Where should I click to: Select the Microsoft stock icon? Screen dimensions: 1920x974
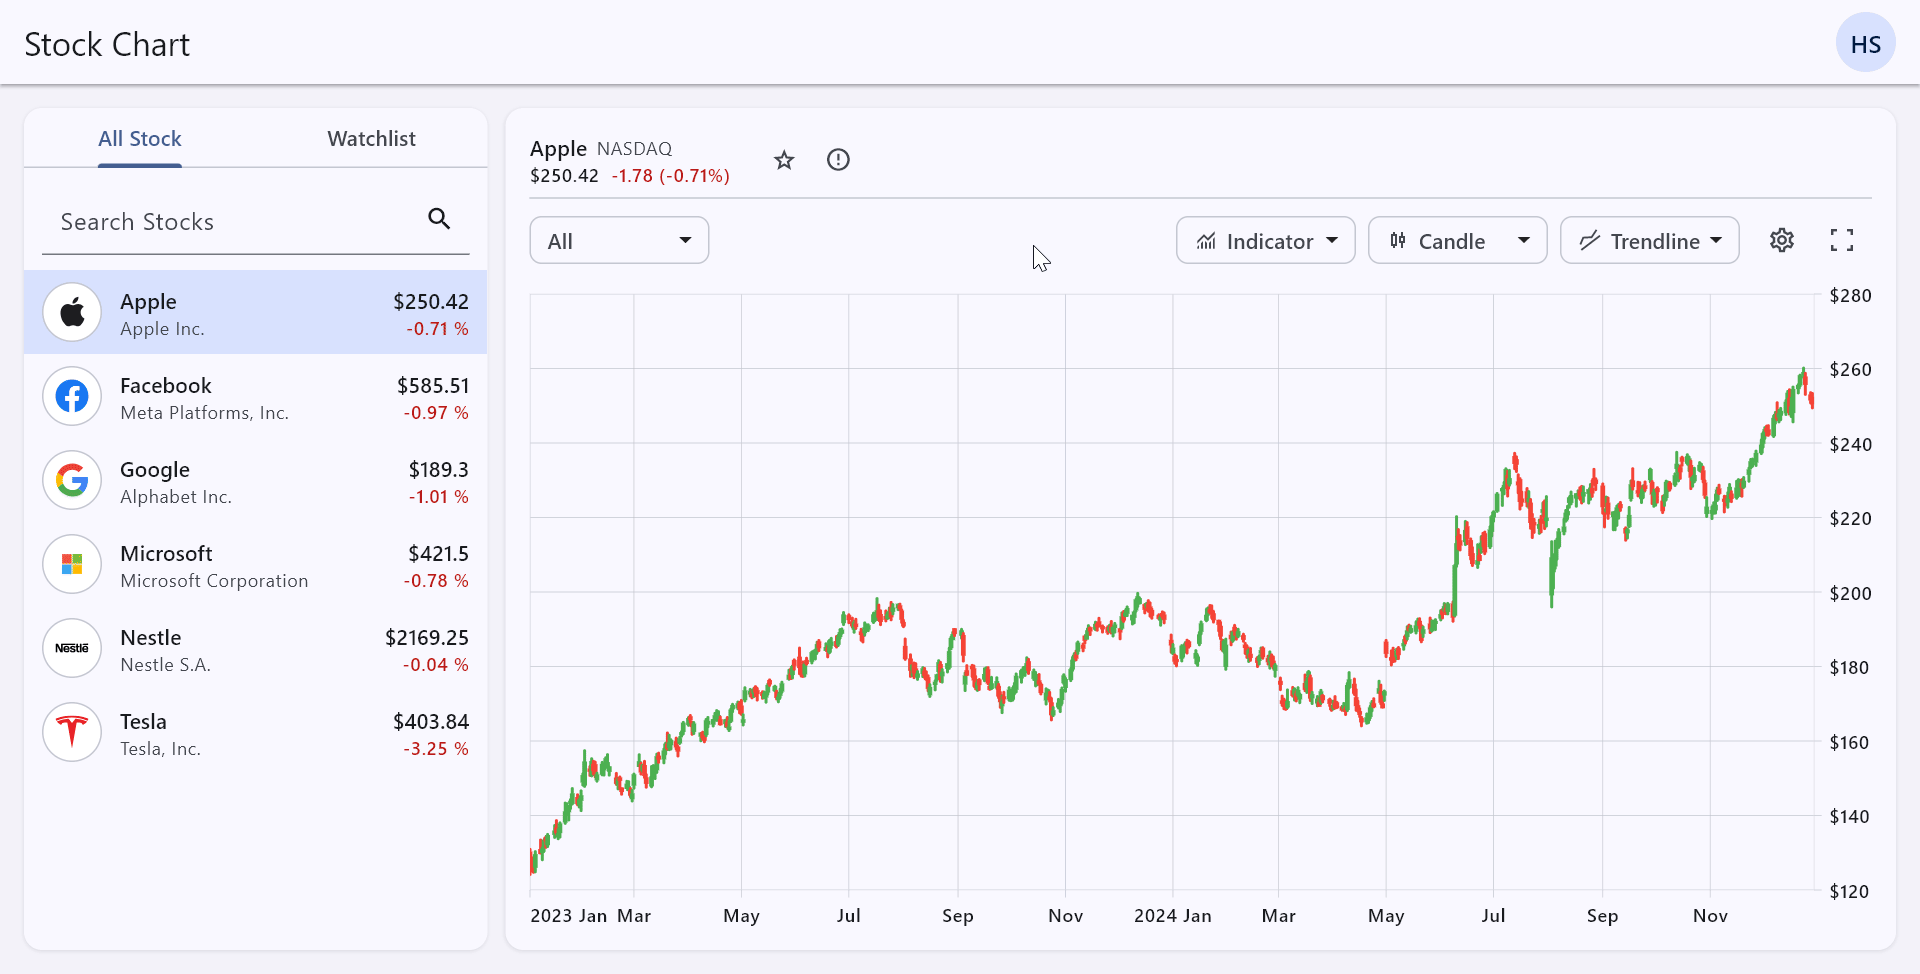[x=71, y=564]
